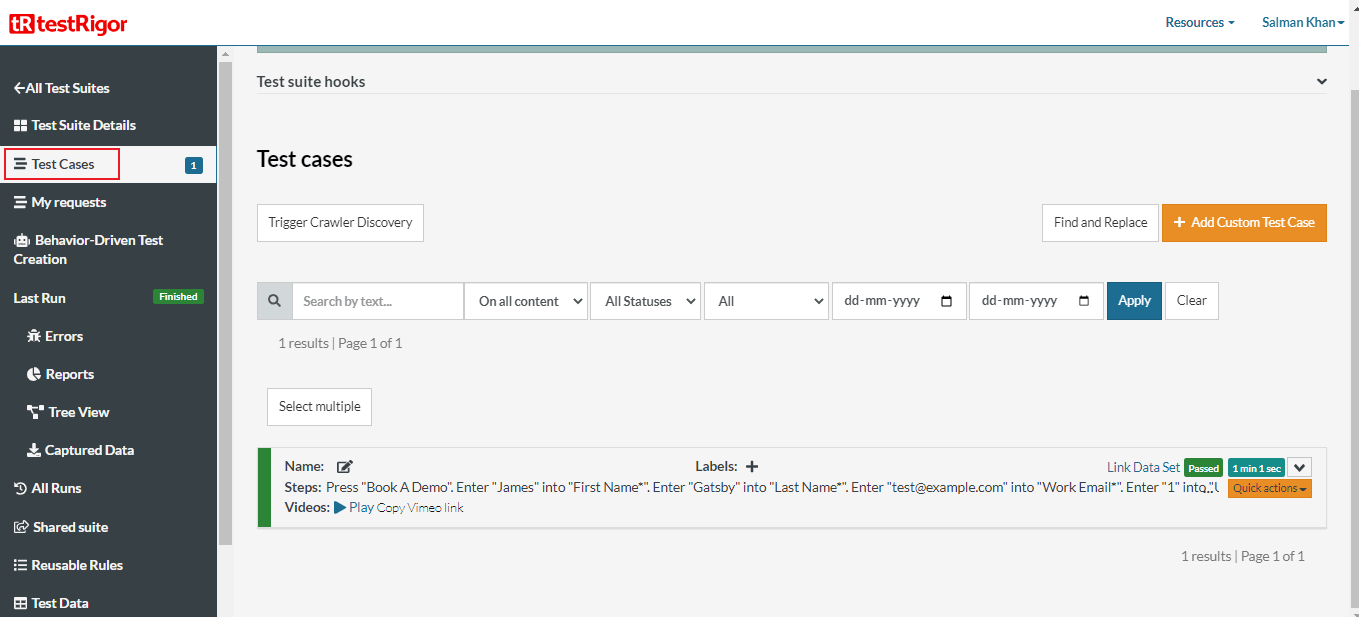Open the Resources menu
Image resolution: width=1359 pixels, height=617 pixels.
pos(1199,22)
